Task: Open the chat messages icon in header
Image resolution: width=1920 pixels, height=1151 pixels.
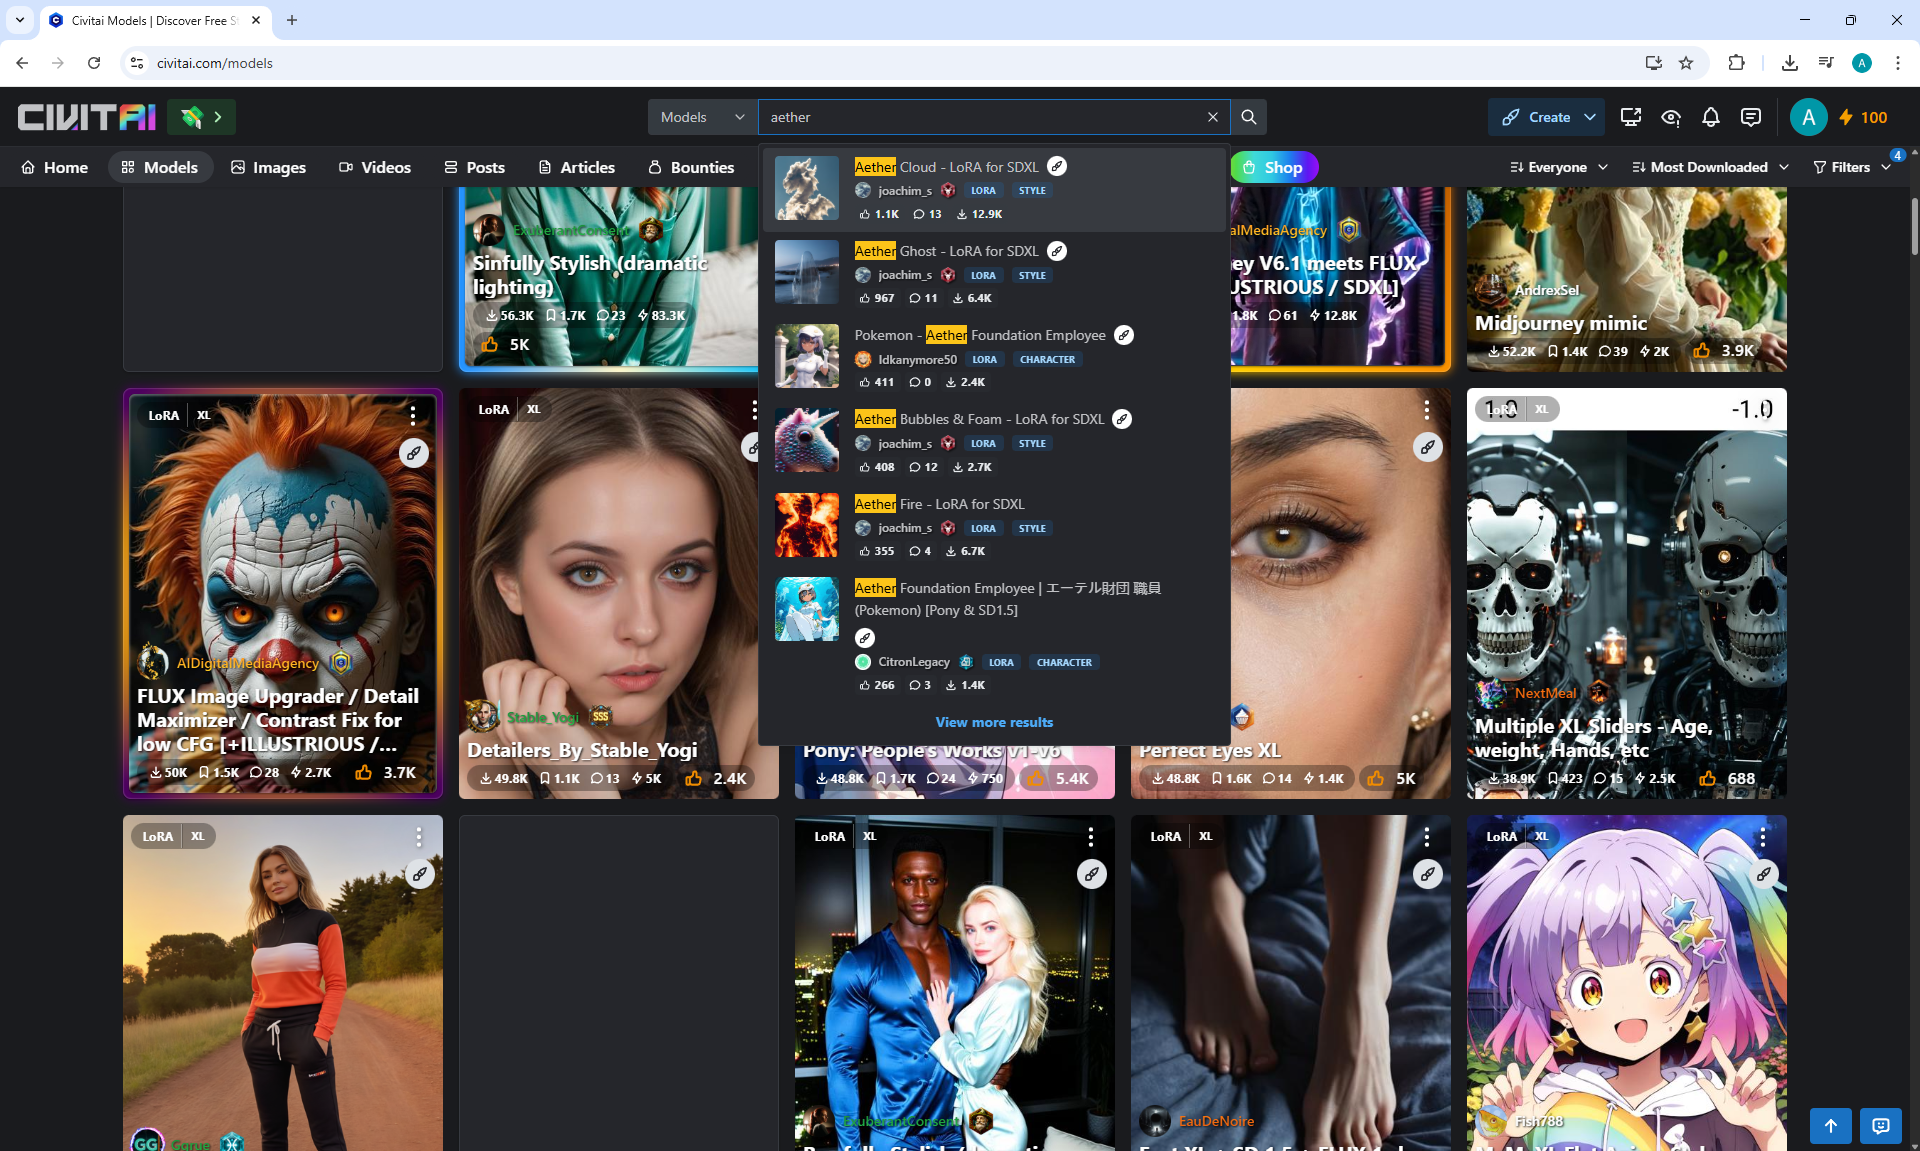Action: point(1750,117)
